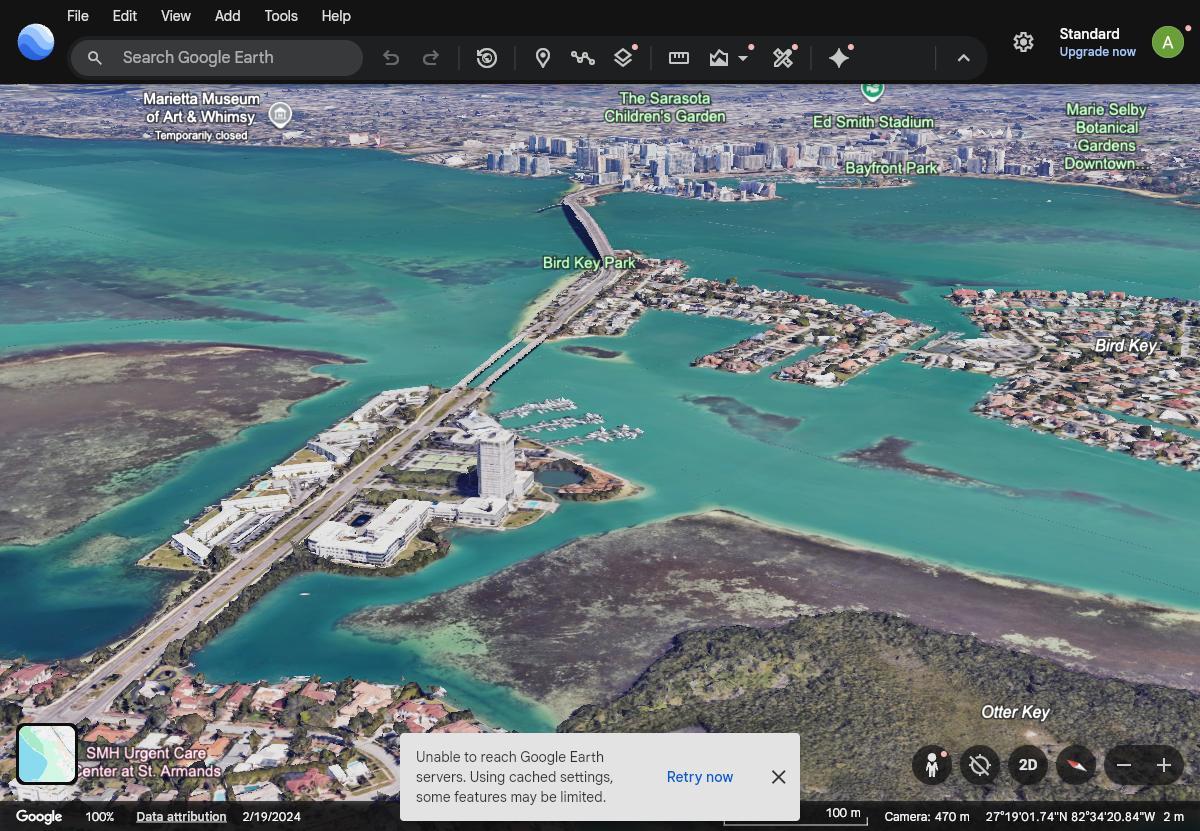Open historical imagery time icon
Viewport: 1200px width, 831px height.
[x=487, y=58]
